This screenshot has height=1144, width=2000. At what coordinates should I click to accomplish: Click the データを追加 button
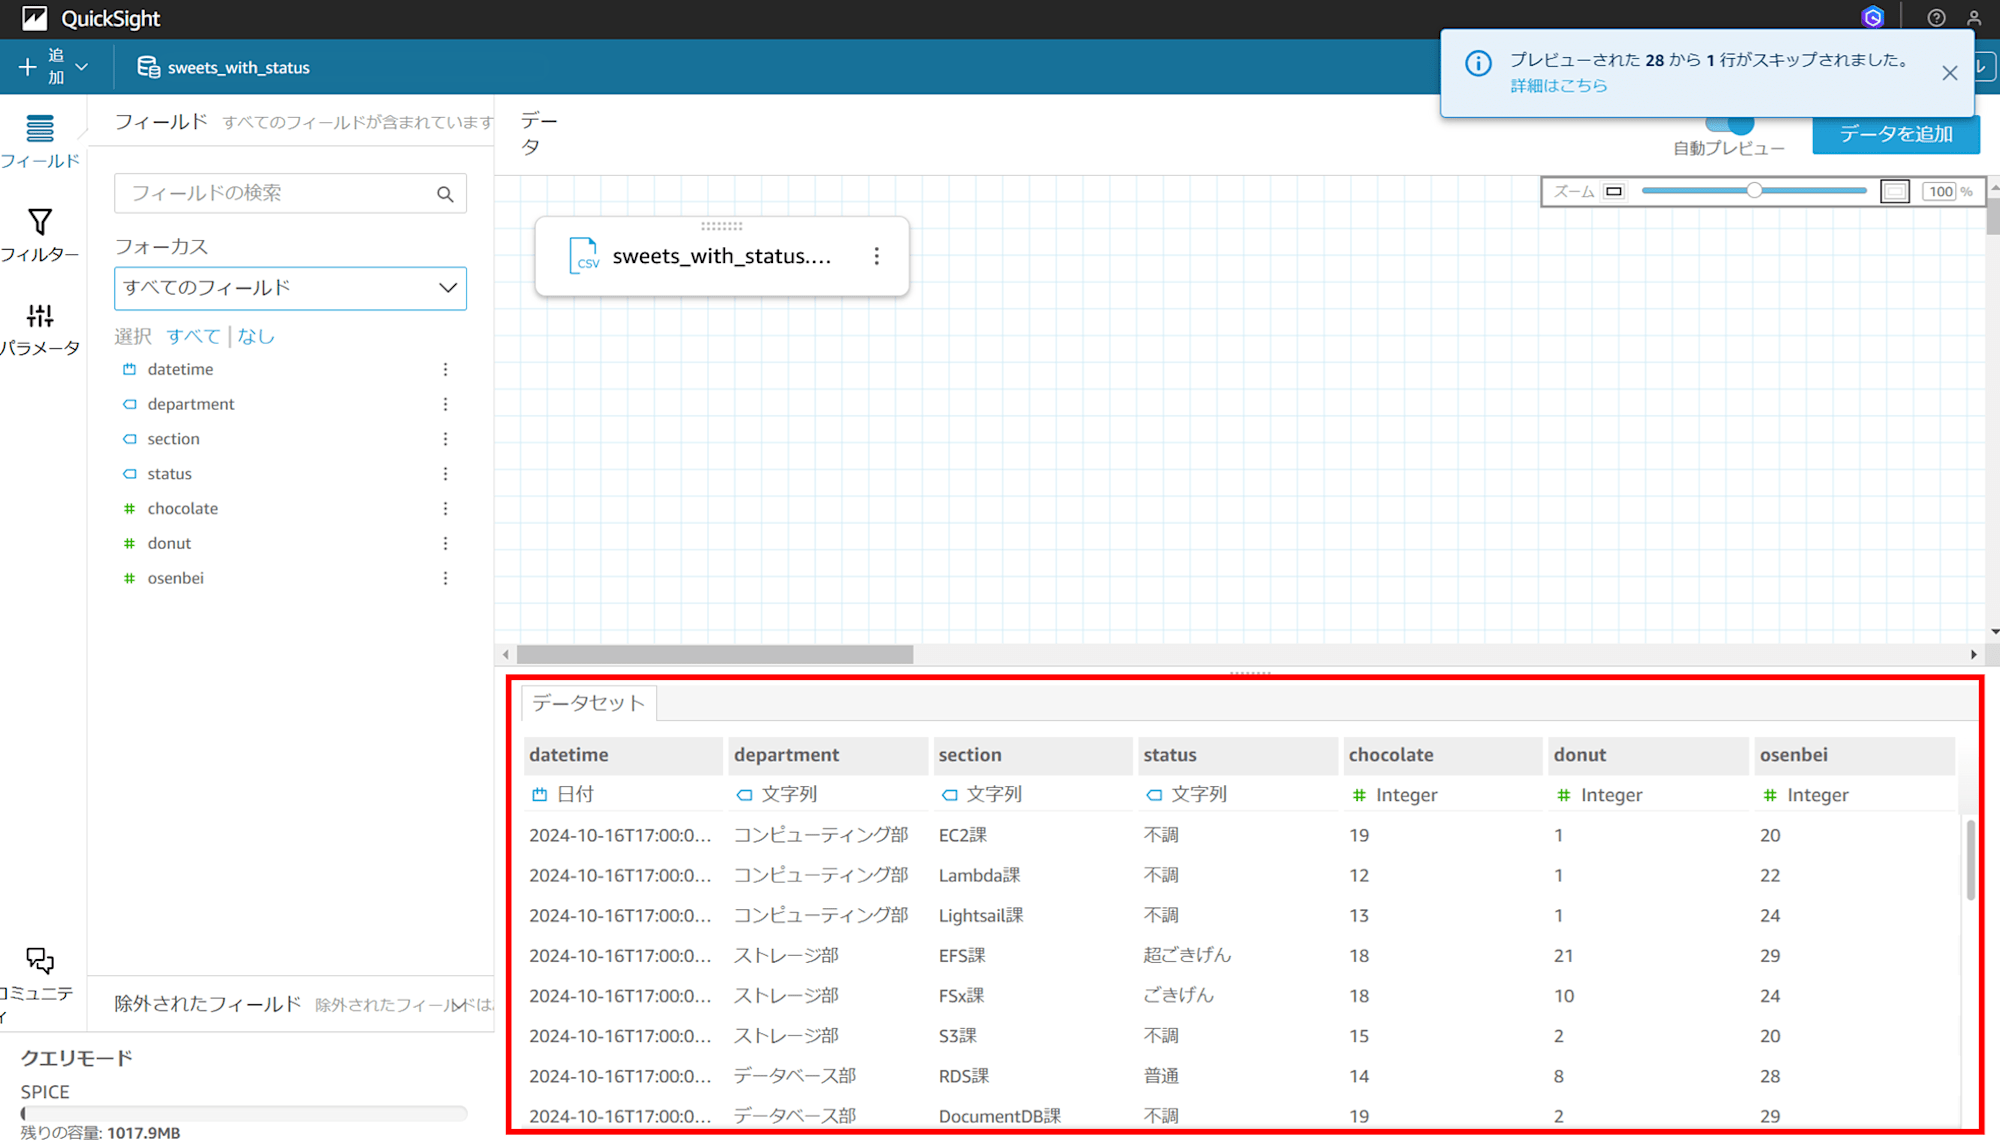point(1896,134)
